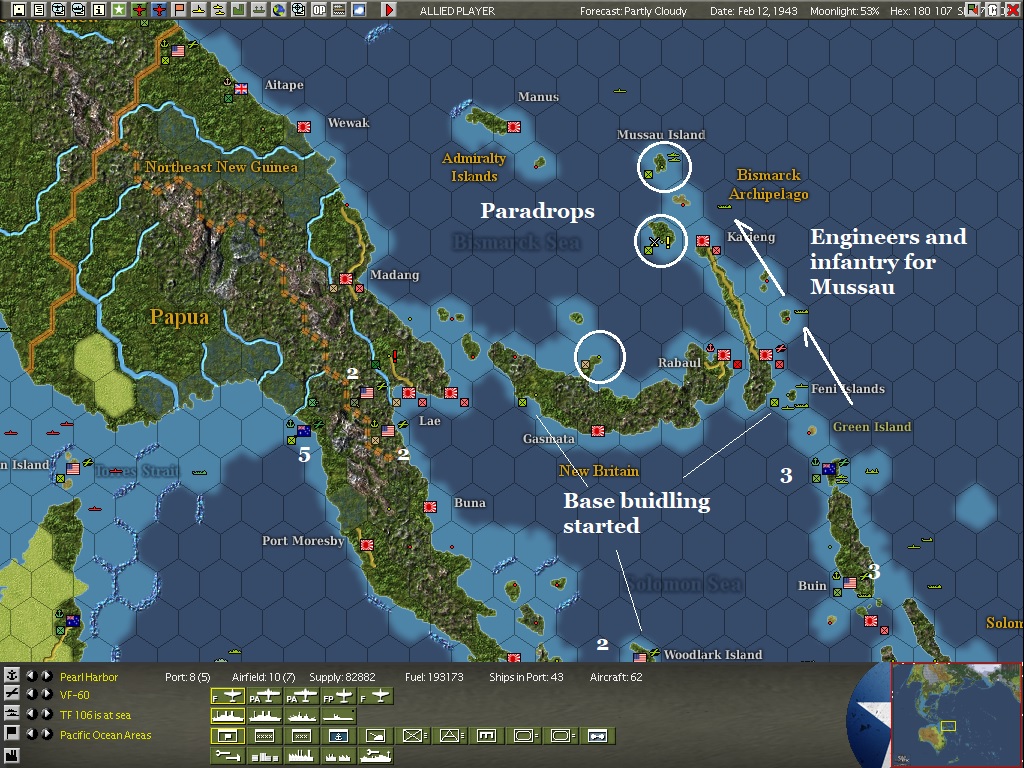Select the blue anchor naval HQ unit button
The image size is (1024, 768).
pos(338,736)
